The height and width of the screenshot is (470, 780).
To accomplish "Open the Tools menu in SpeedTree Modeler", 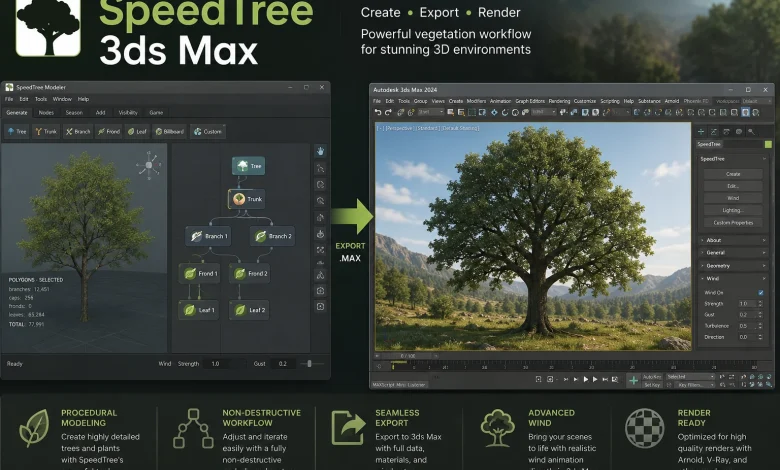I will (x=41, y=99).
